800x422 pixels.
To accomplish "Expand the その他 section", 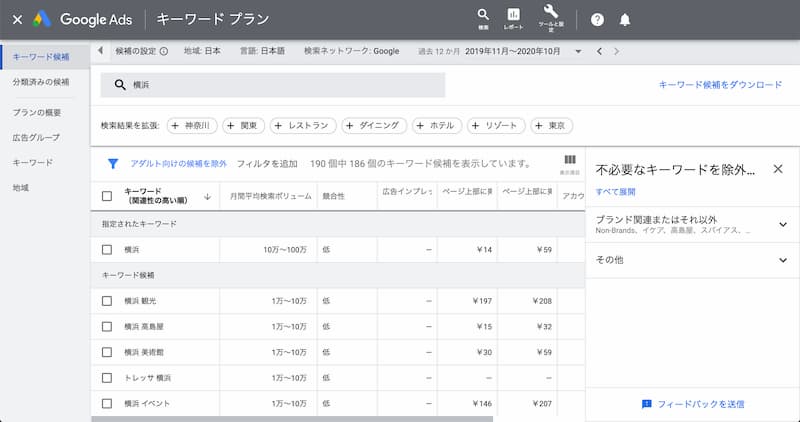I will 692,260.
